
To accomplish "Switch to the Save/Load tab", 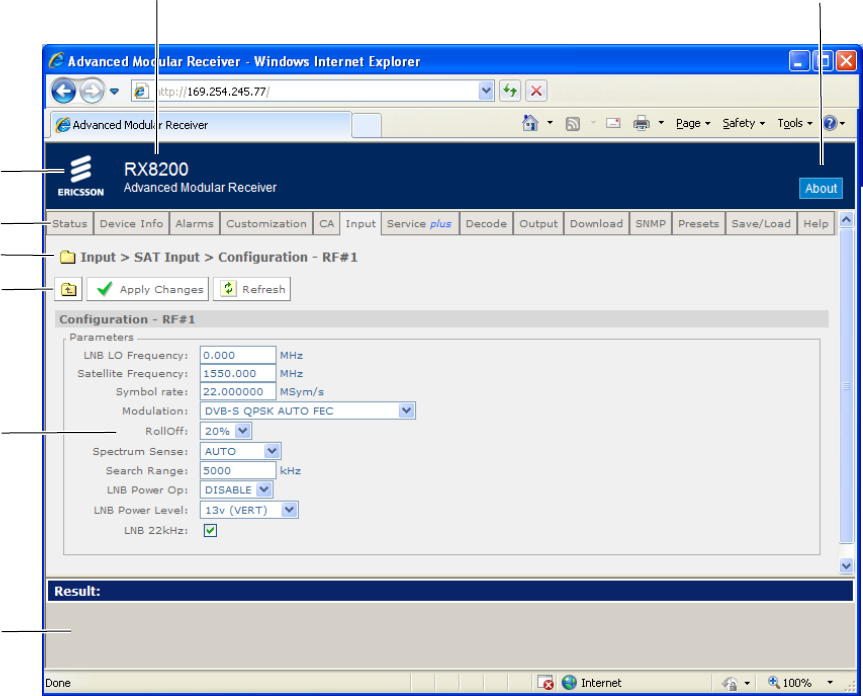I will [761, 223].
